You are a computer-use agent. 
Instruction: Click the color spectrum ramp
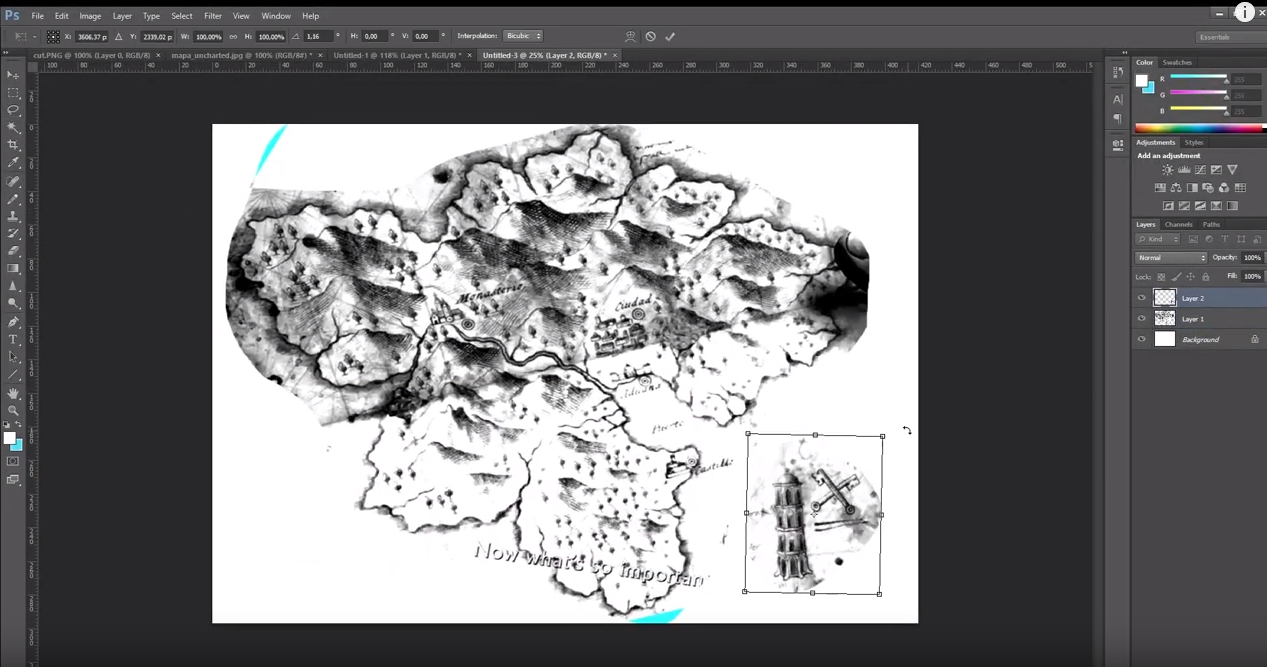pyautogui.click(x=1198, y=128)
